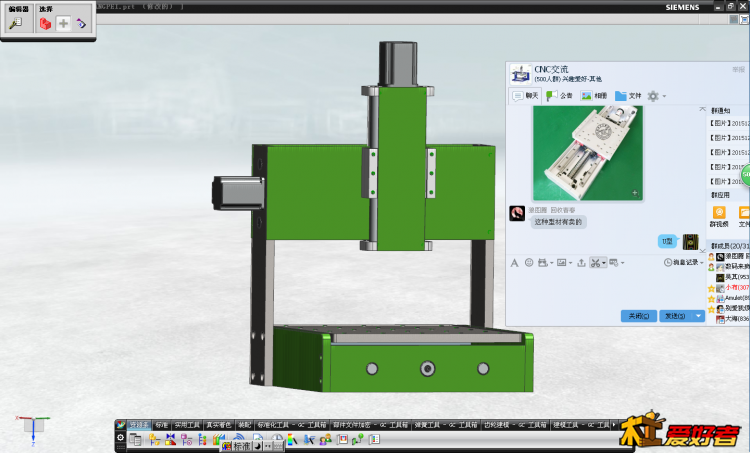Viewport: 750px width, 453px height.
Task: Expand the scissors screenshot tool dropdown
Action: [x=603, y=262]
